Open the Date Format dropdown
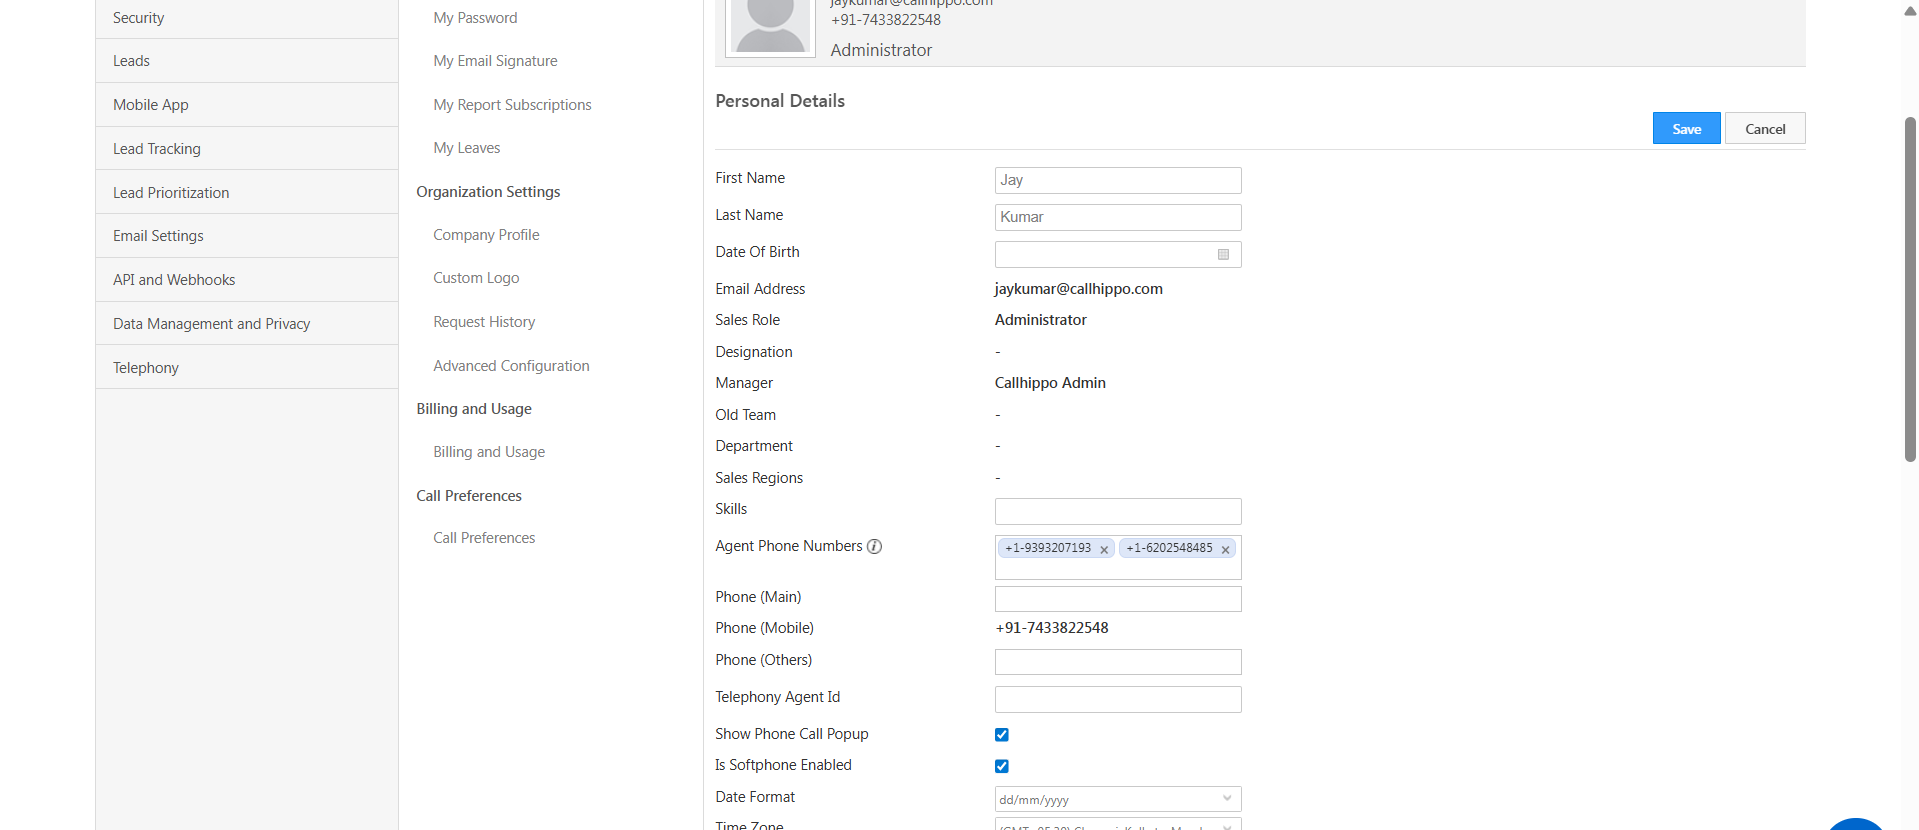This screenshot has height=830, width=1919. [1118, 799]
